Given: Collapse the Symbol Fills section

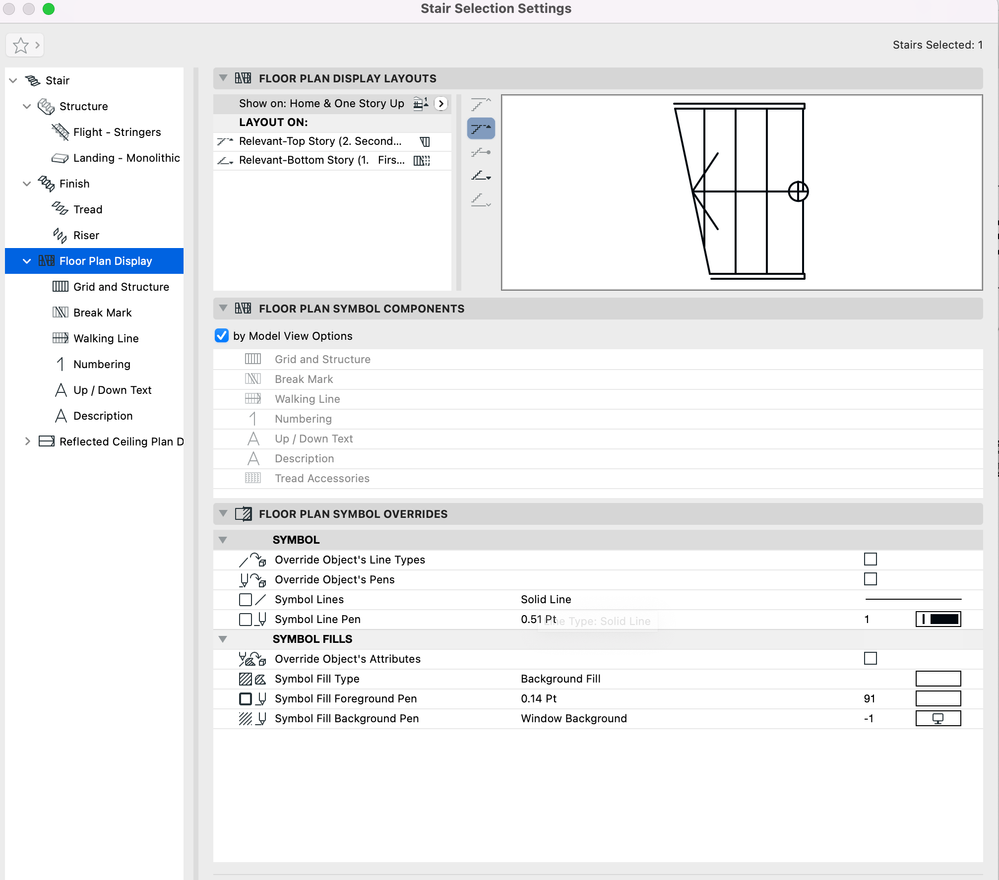Looking at the screenshot, I should 223,639.
